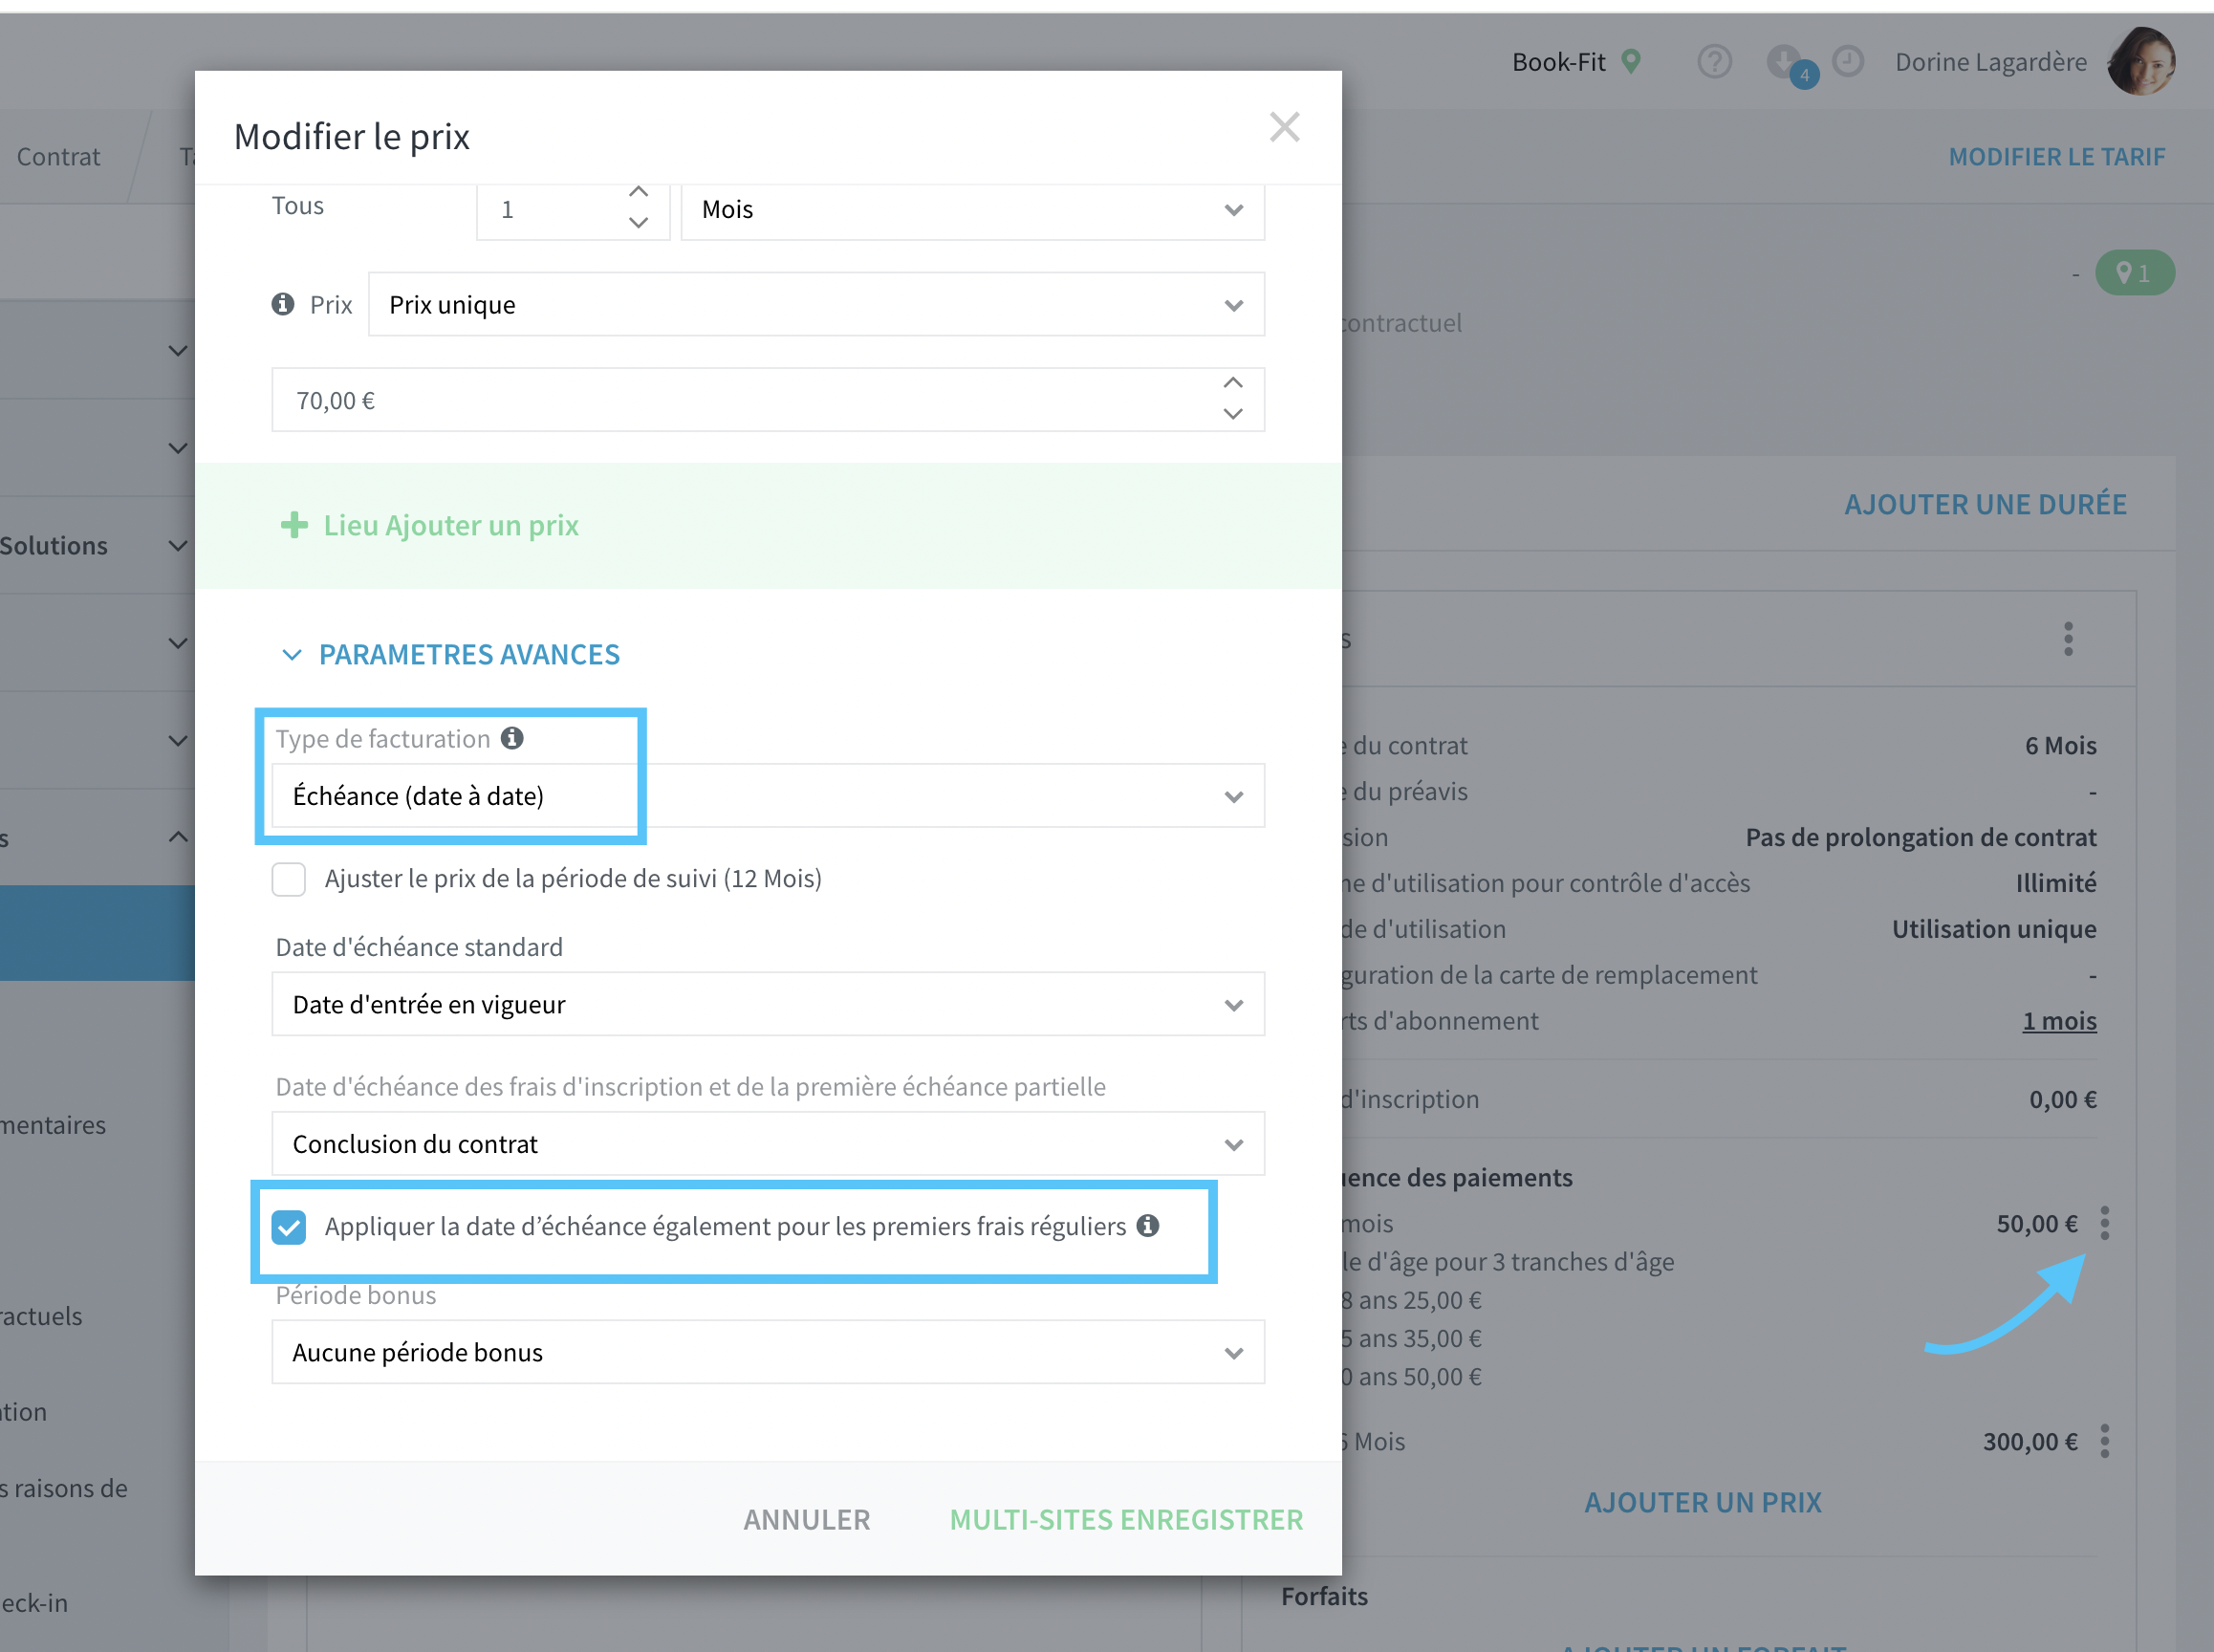Screen dimensions: 2214x1652
Task: Open Dorine Lagardère profile avatar
Action: pos(2141,62)
